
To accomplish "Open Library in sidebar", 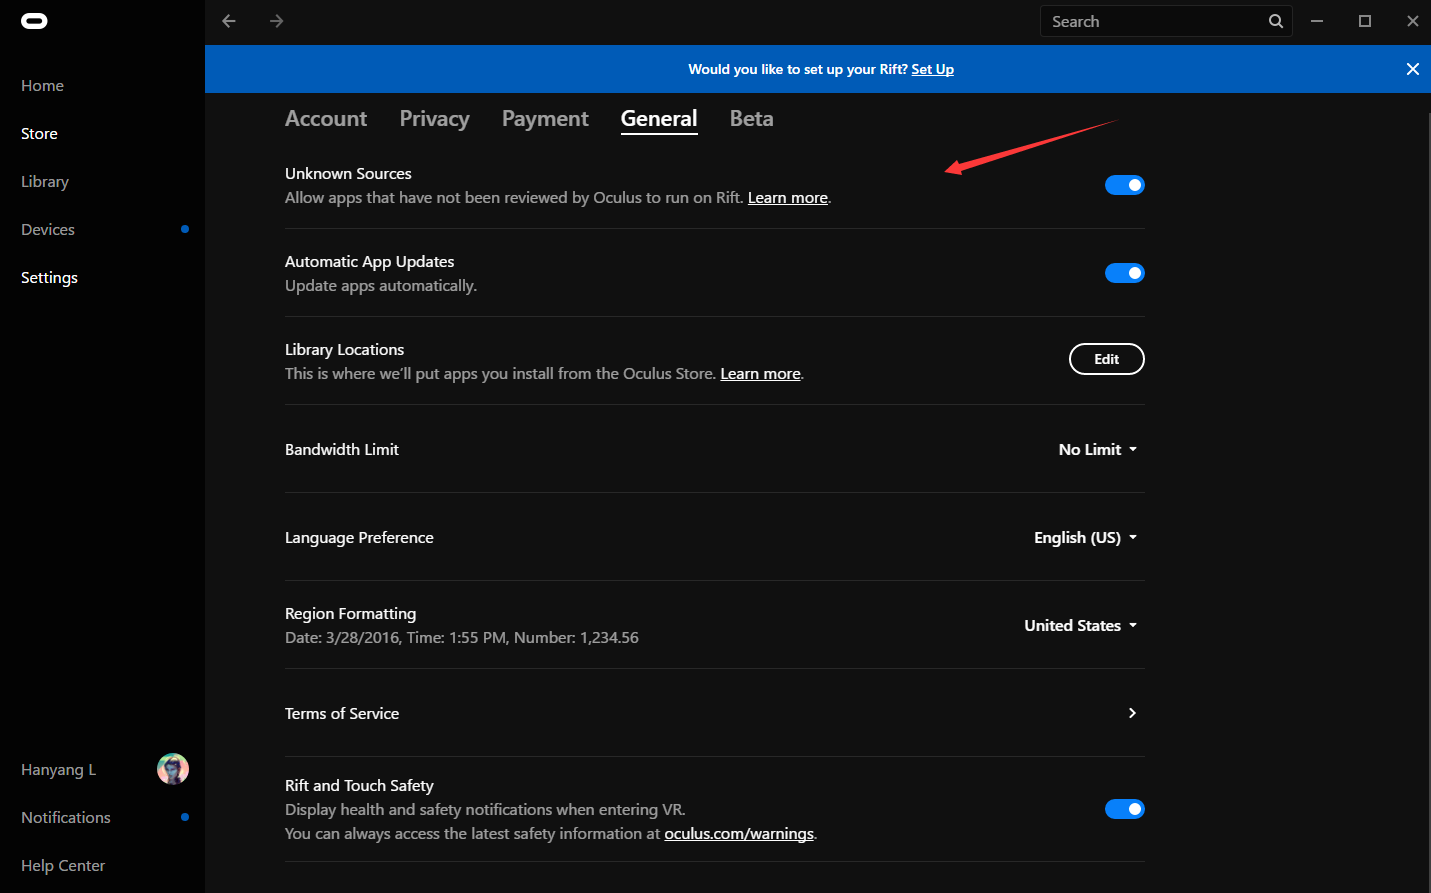I will pos(45,182).
